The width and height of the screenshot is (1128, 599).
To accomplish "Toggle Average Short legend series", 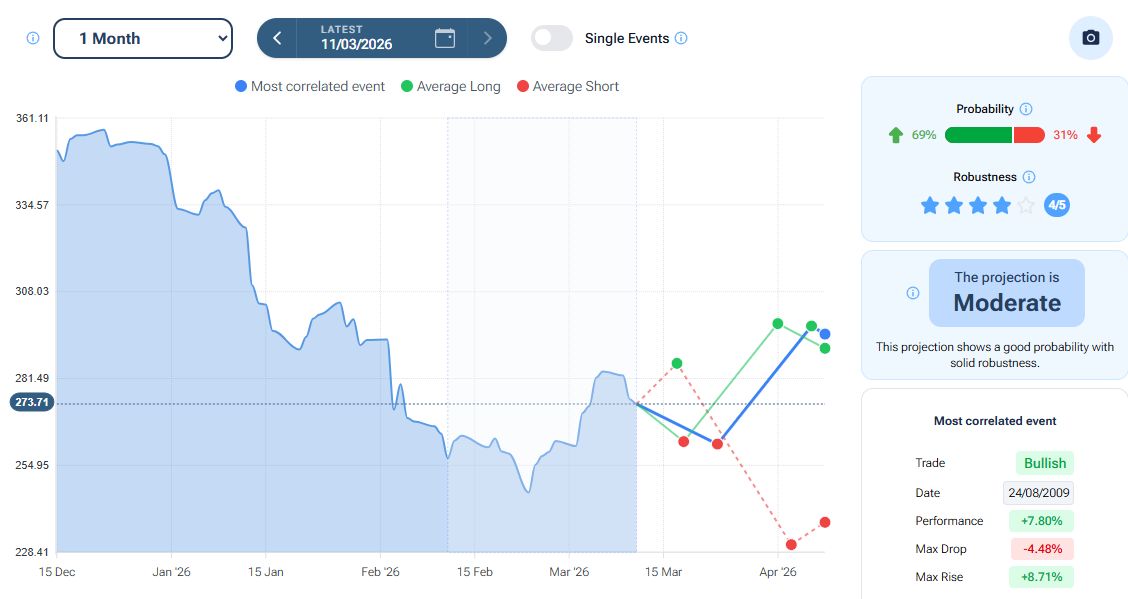I will point(567,87).
